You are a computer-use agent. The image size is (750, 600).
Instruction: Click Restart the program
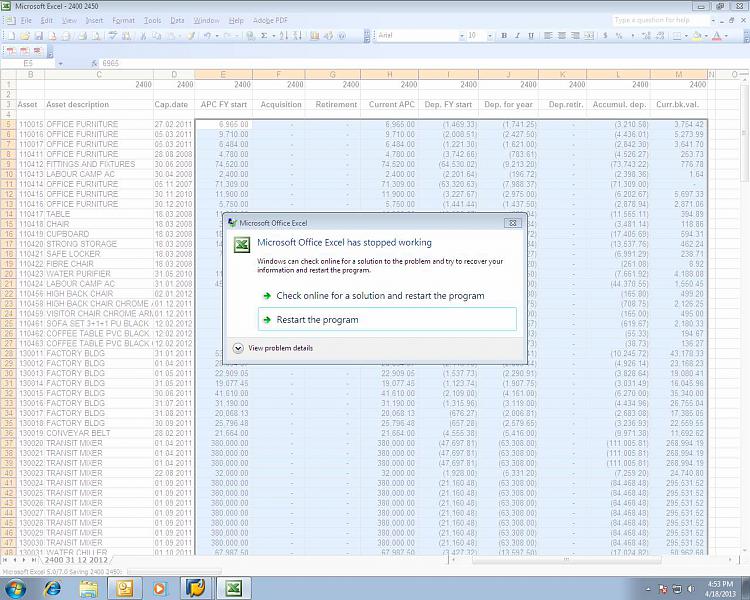click(x=387, y=319)
